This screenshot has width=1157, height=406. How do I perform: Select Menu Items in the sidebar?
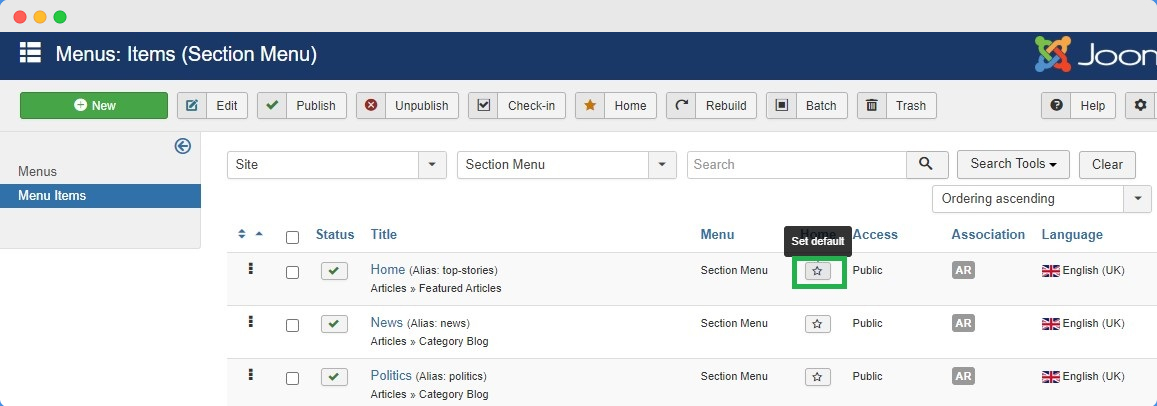tap(100, 196)
